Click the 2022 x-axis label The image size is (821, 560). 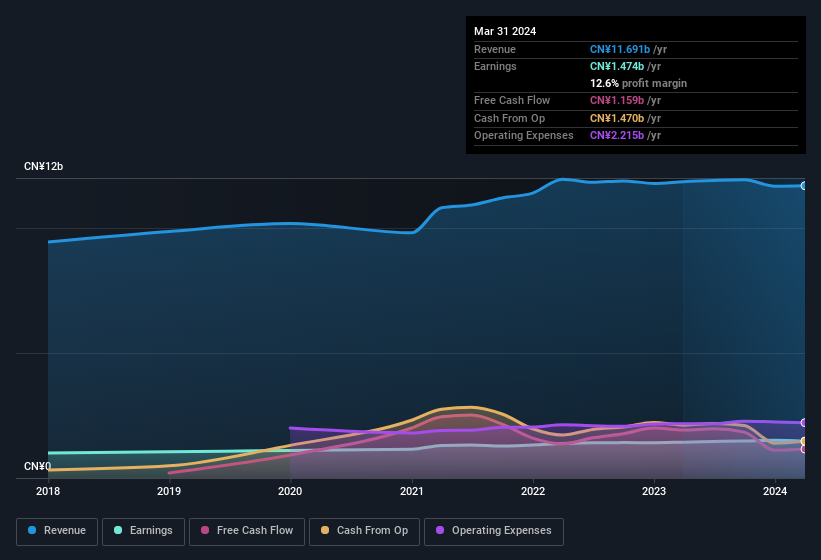(x=533, y=491)
